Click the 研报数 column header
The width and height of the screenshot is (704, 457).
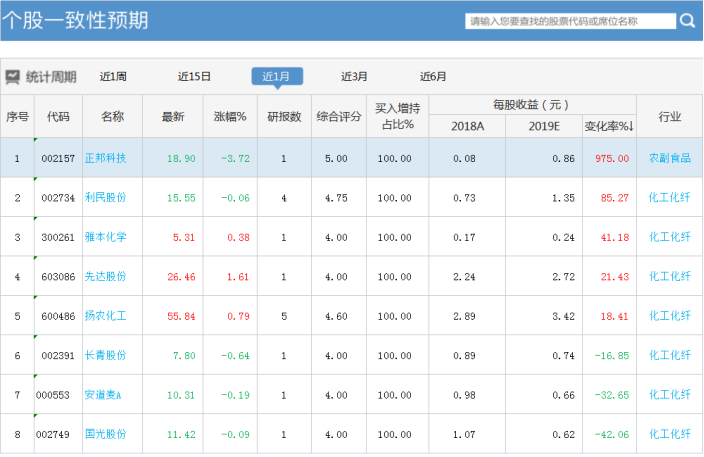[x=284, y=117]
